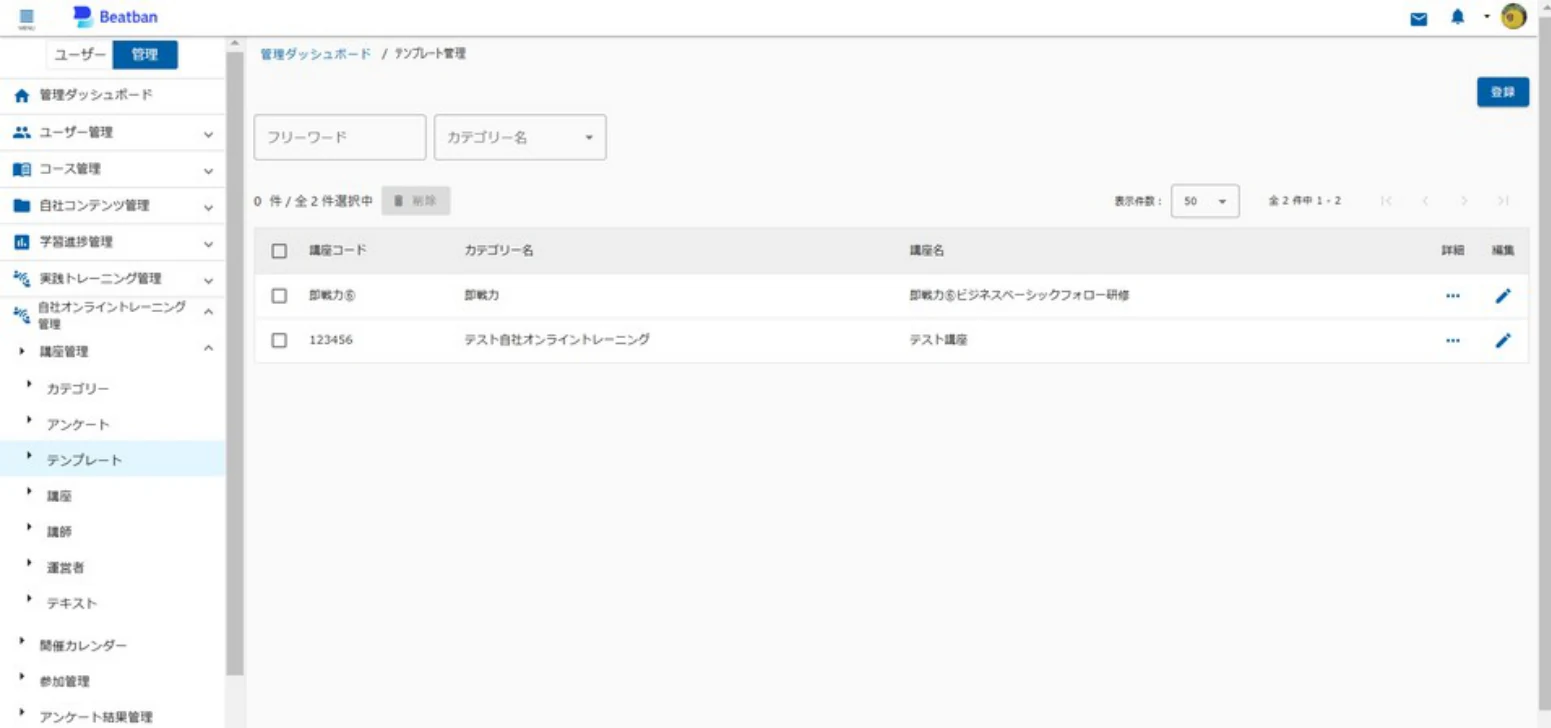The height and width of the screenshot is (728, 1551).
Task: Click the 学習進捗管理 chart icon
Action: (x=21, y=242)
